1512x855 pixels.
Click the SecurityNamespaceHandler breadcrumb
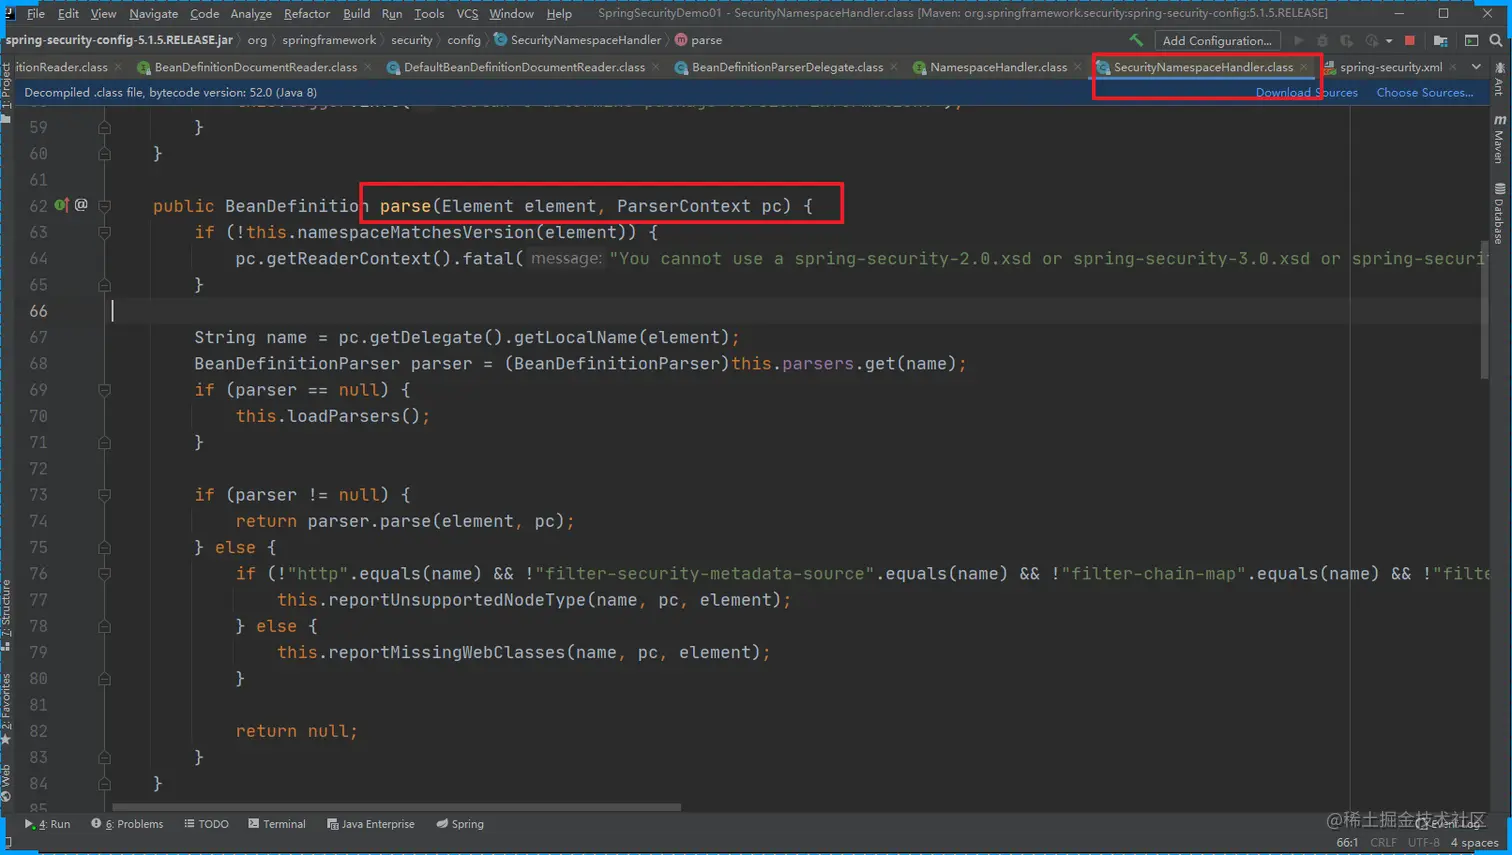point(578,40)
